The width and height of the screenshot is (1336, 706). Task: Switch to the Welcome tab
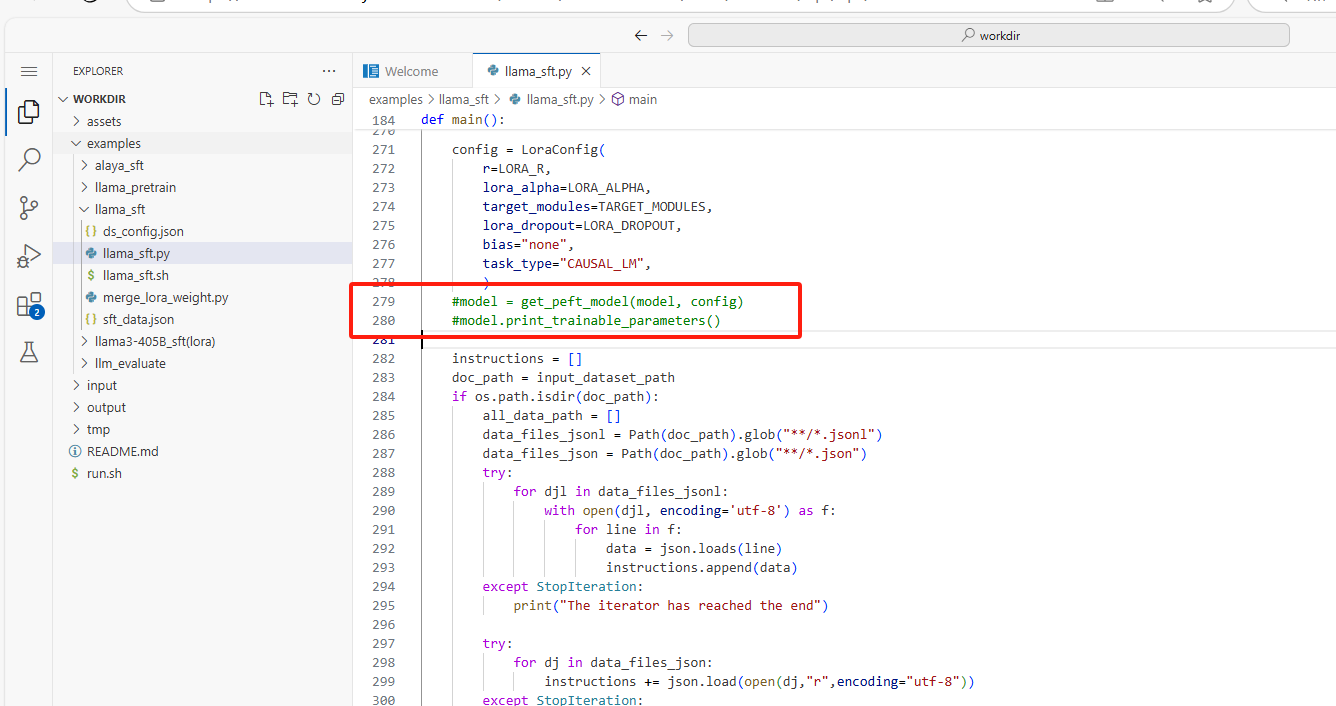[411, 71]
